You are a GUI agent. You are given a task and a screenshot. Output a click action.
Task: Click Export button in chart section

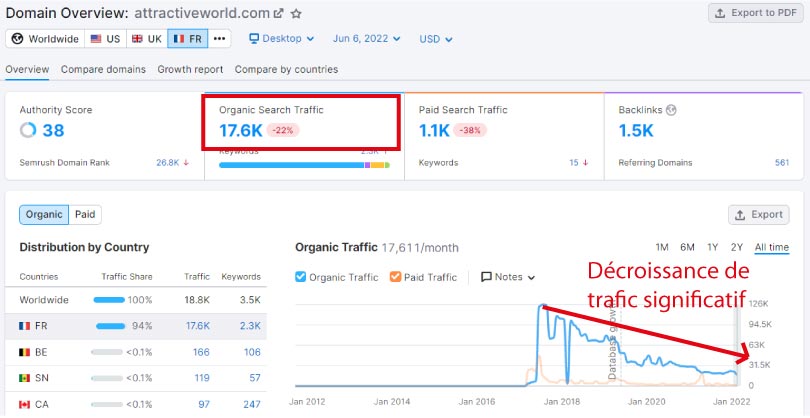(759, 215)
